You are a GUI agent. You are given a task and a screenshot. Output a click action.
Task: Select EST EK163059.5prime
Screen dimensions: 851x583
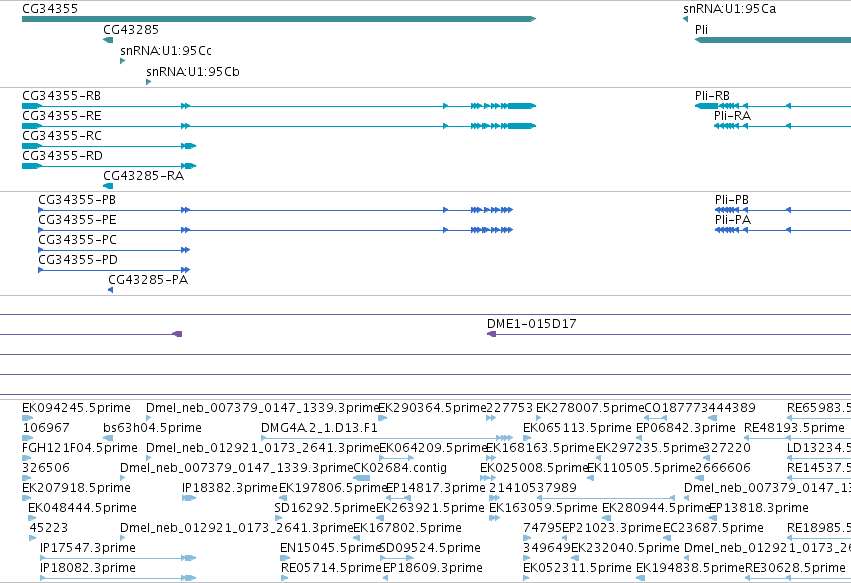(x=543, y=508)
